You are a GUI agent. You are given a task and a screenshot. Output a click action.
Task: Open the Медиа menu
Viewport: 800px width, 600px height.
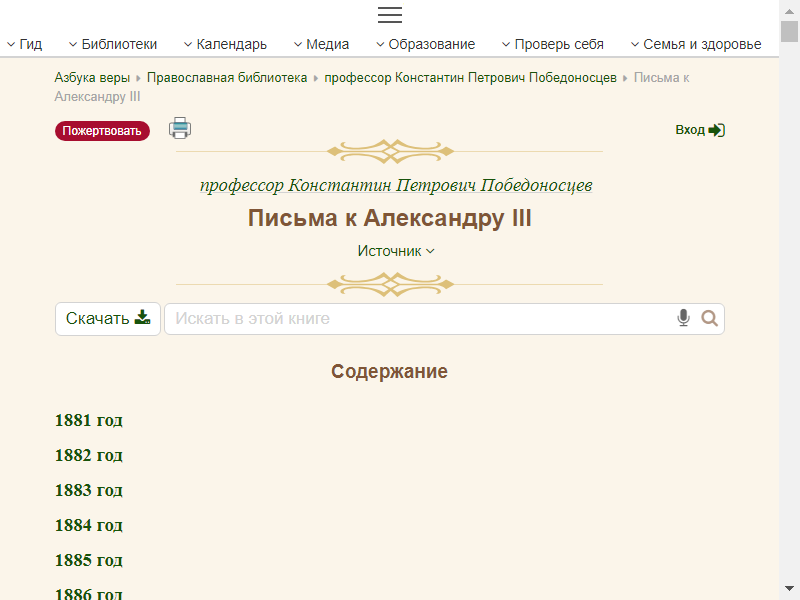tap(321, 44)
